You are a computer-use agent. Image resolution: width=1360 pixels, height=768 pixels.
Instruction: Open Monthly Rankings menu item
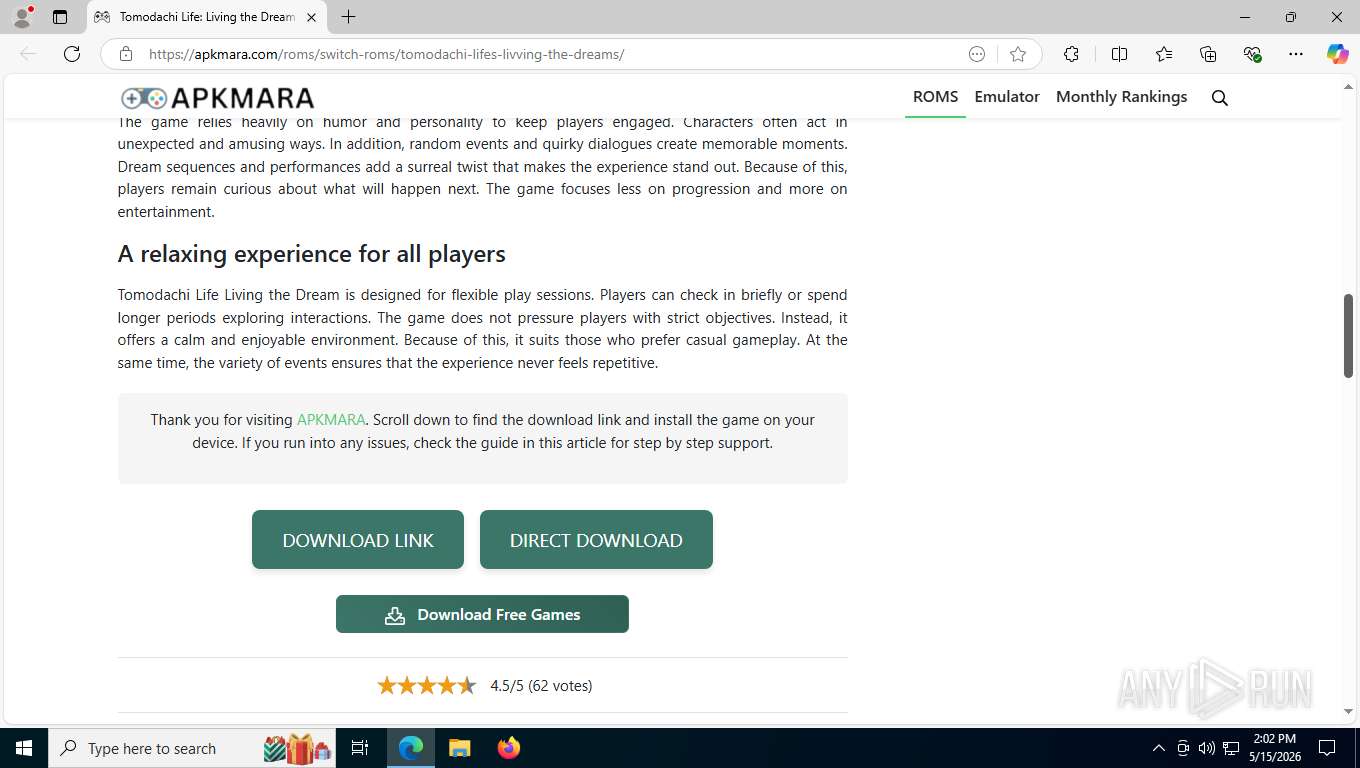[x=1121, y=97]
